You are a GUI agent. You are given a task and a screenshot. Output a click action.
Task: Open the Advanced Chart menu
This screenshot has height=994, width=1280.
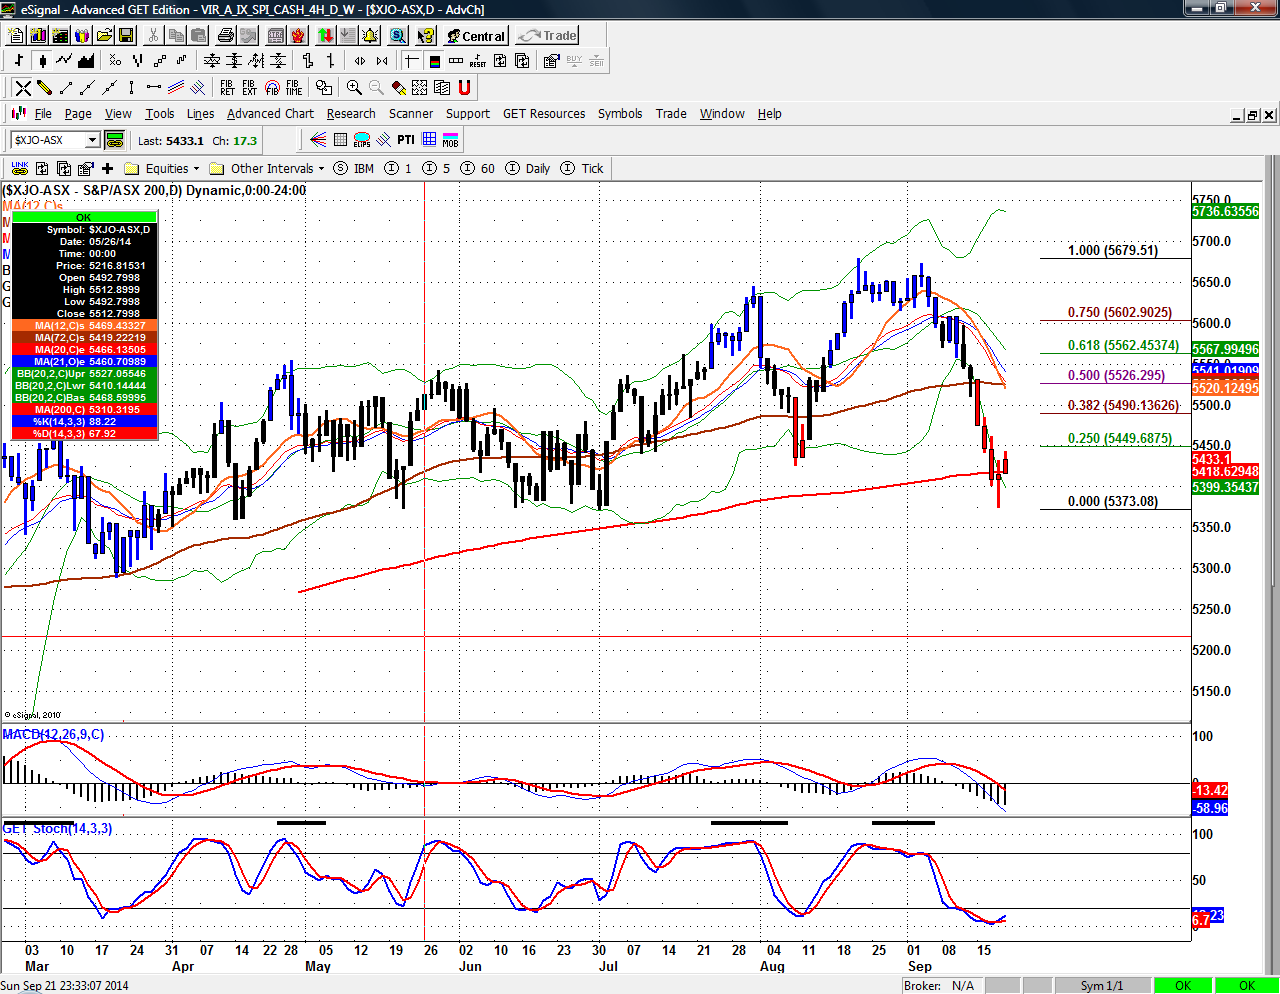click(x=270, y=114)
